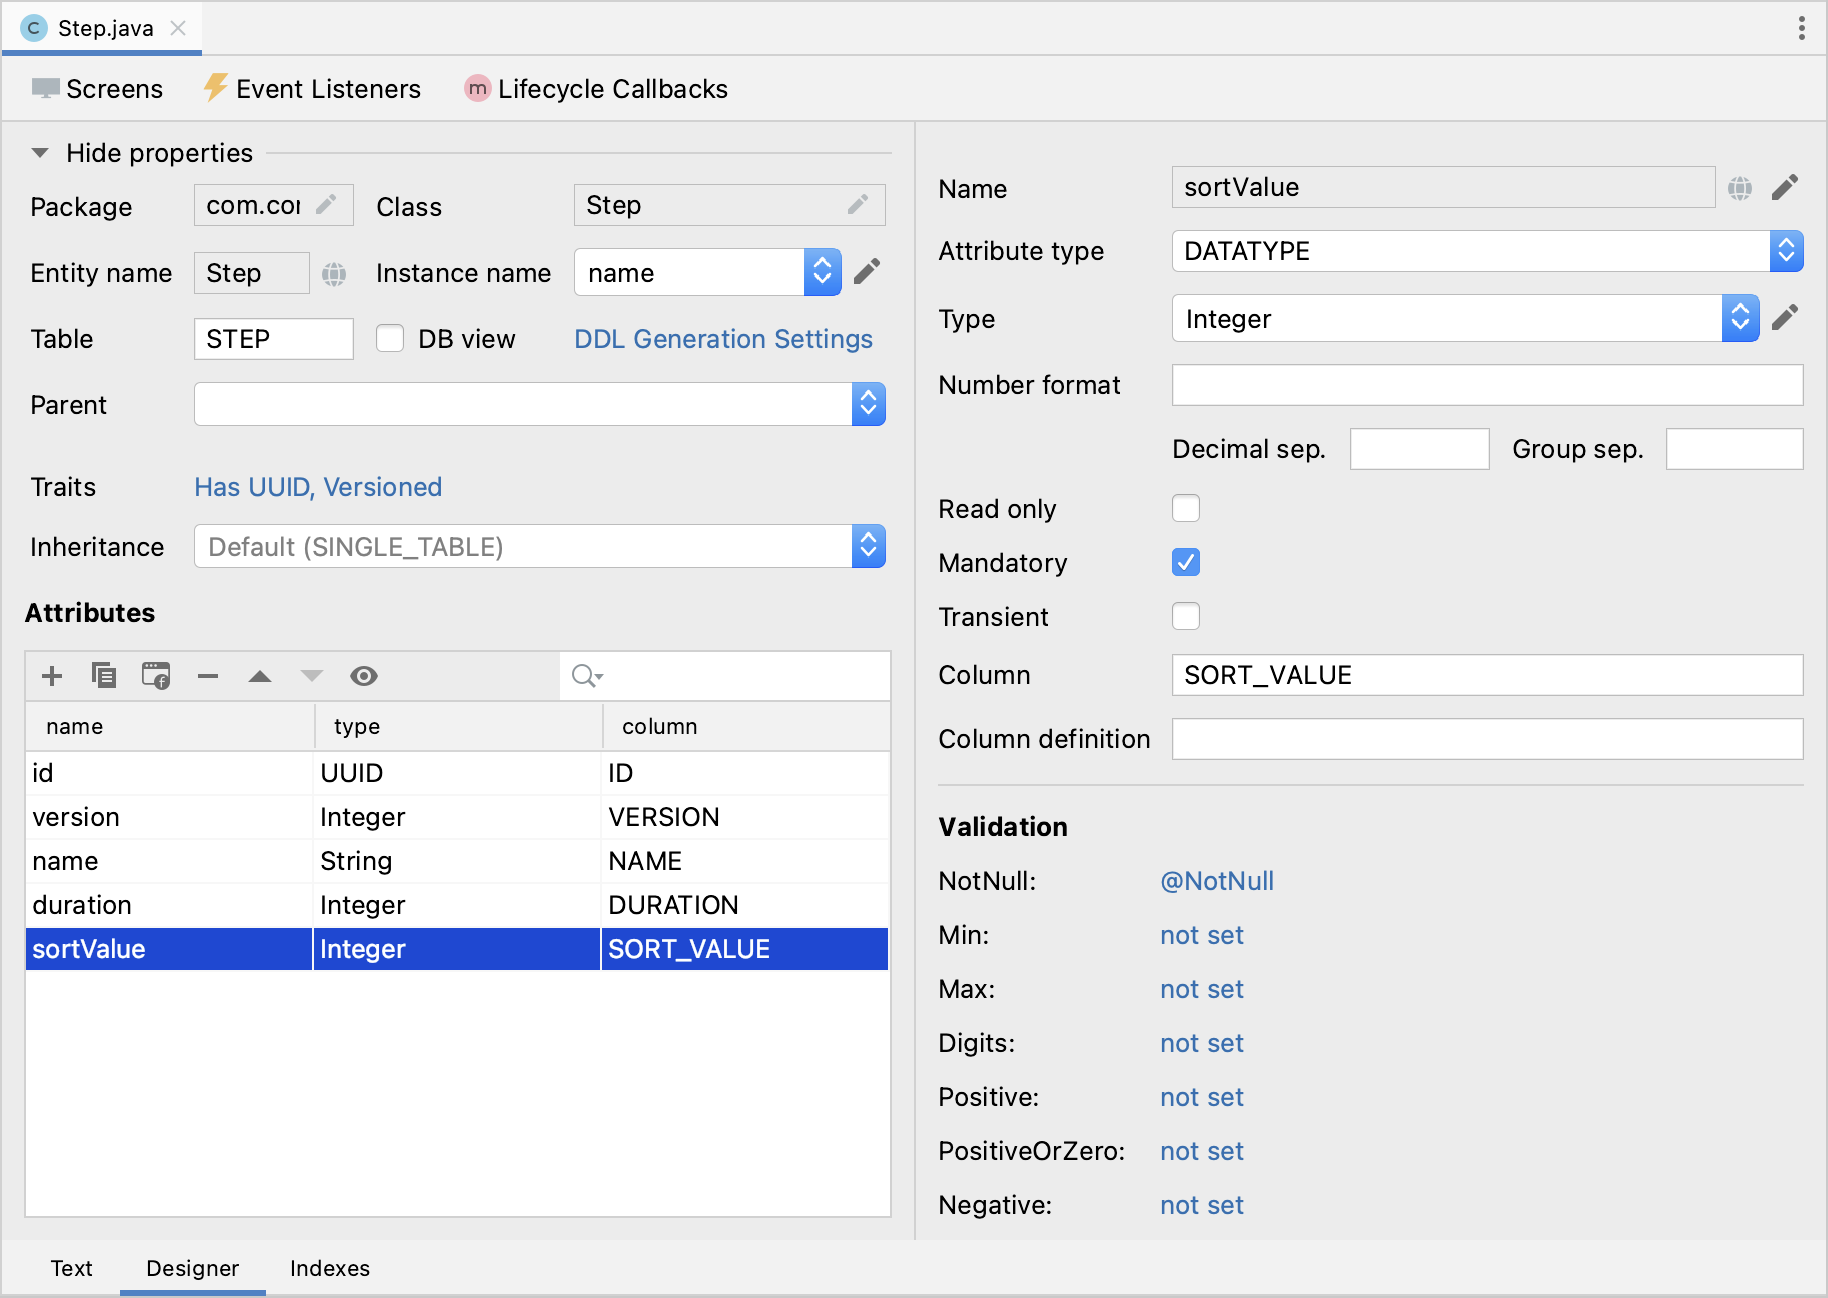1828x1298 pixels.
Task: Copy the selected attribute using the duplicate icon
Action: click(104, 676)
